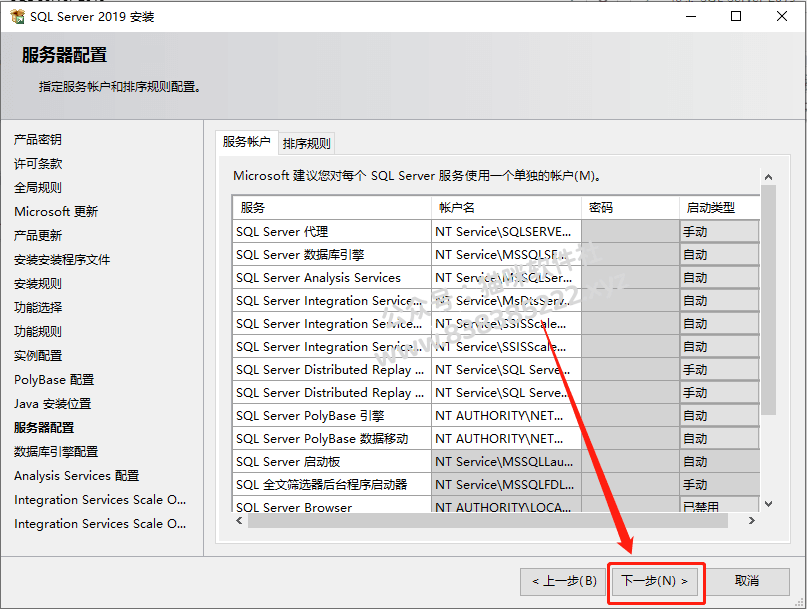Switch to the 服务帐户 tab

click(247, 142)
